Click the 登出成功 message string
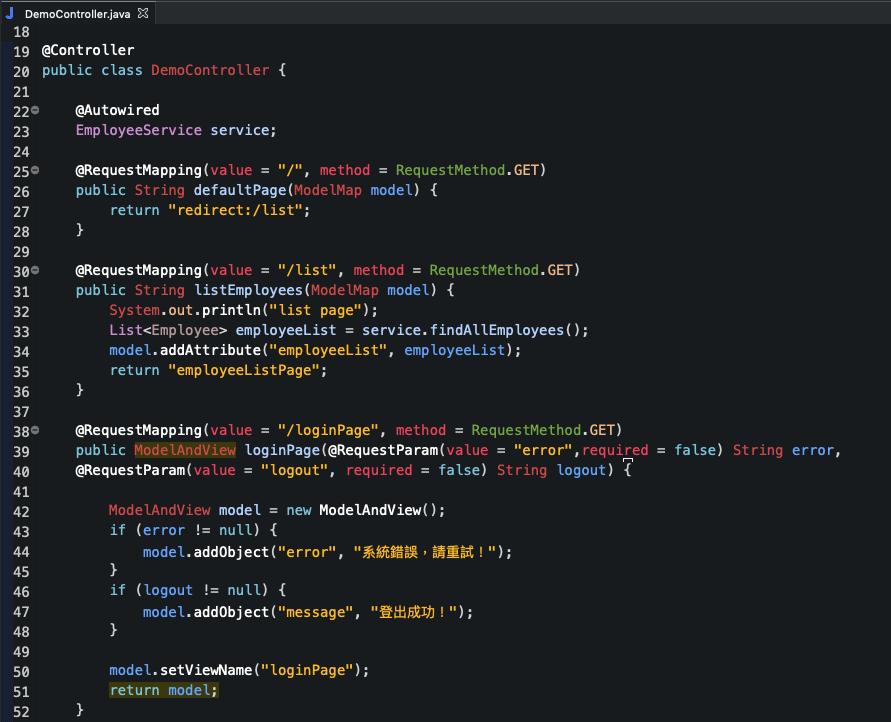Viewport: 891px width, 722px height. (414, 612)
